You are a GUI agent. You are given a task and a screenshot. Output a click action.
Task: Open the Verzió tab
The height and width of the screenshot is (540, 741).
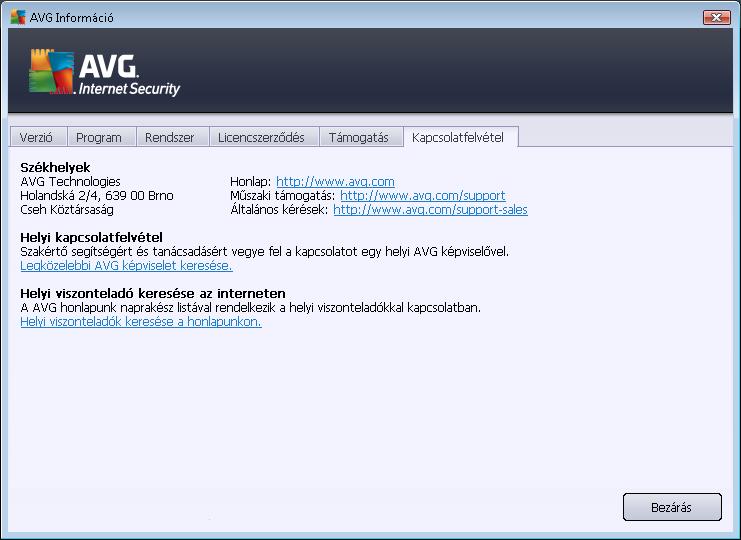pos(38,137)
